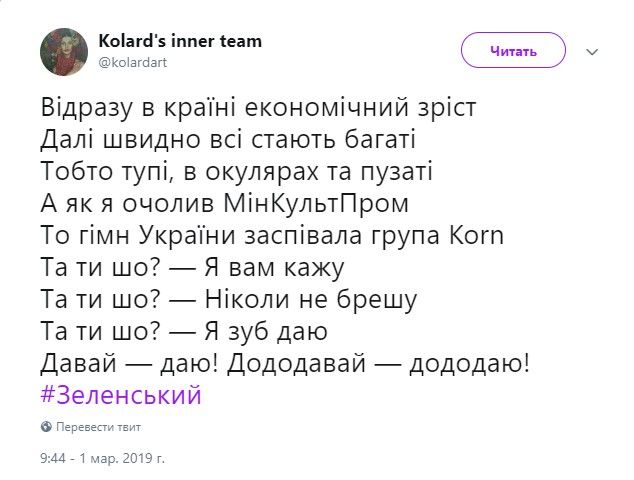Viewport: 634px width, 480px height.
Task: Follow the account with the Читать button
Action: [513, 50]
